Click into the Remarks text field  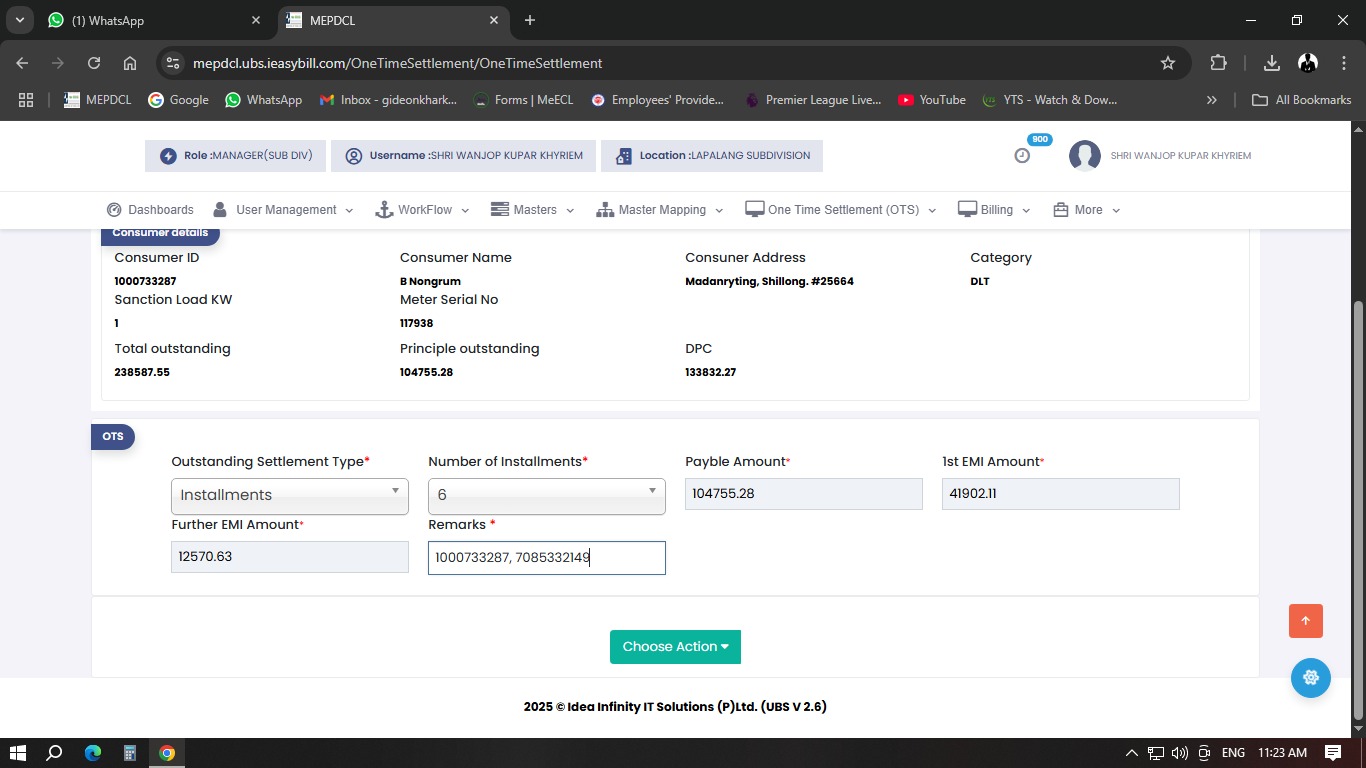pos(546,558)
